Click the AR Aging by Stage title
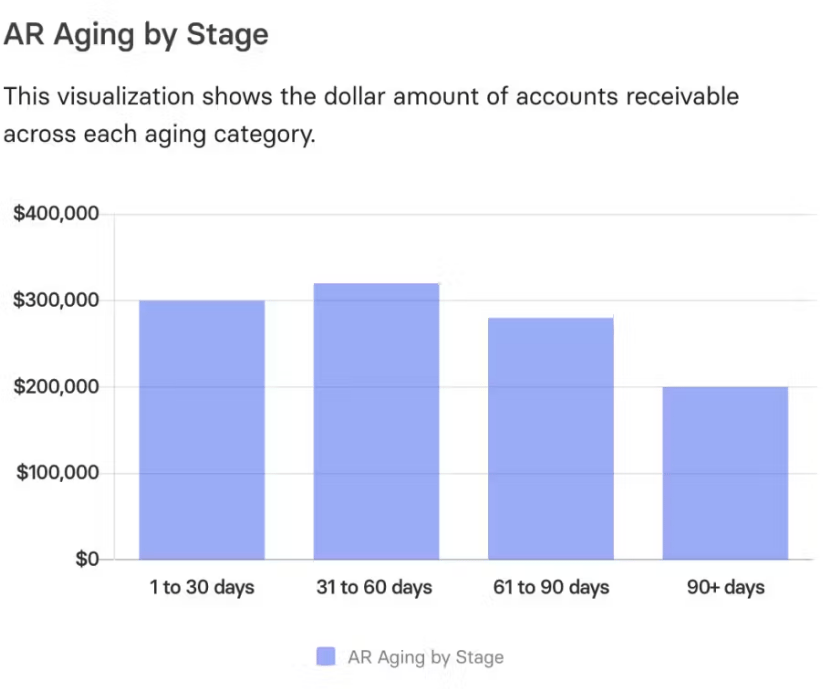837x689 pixels. [136, 35]
